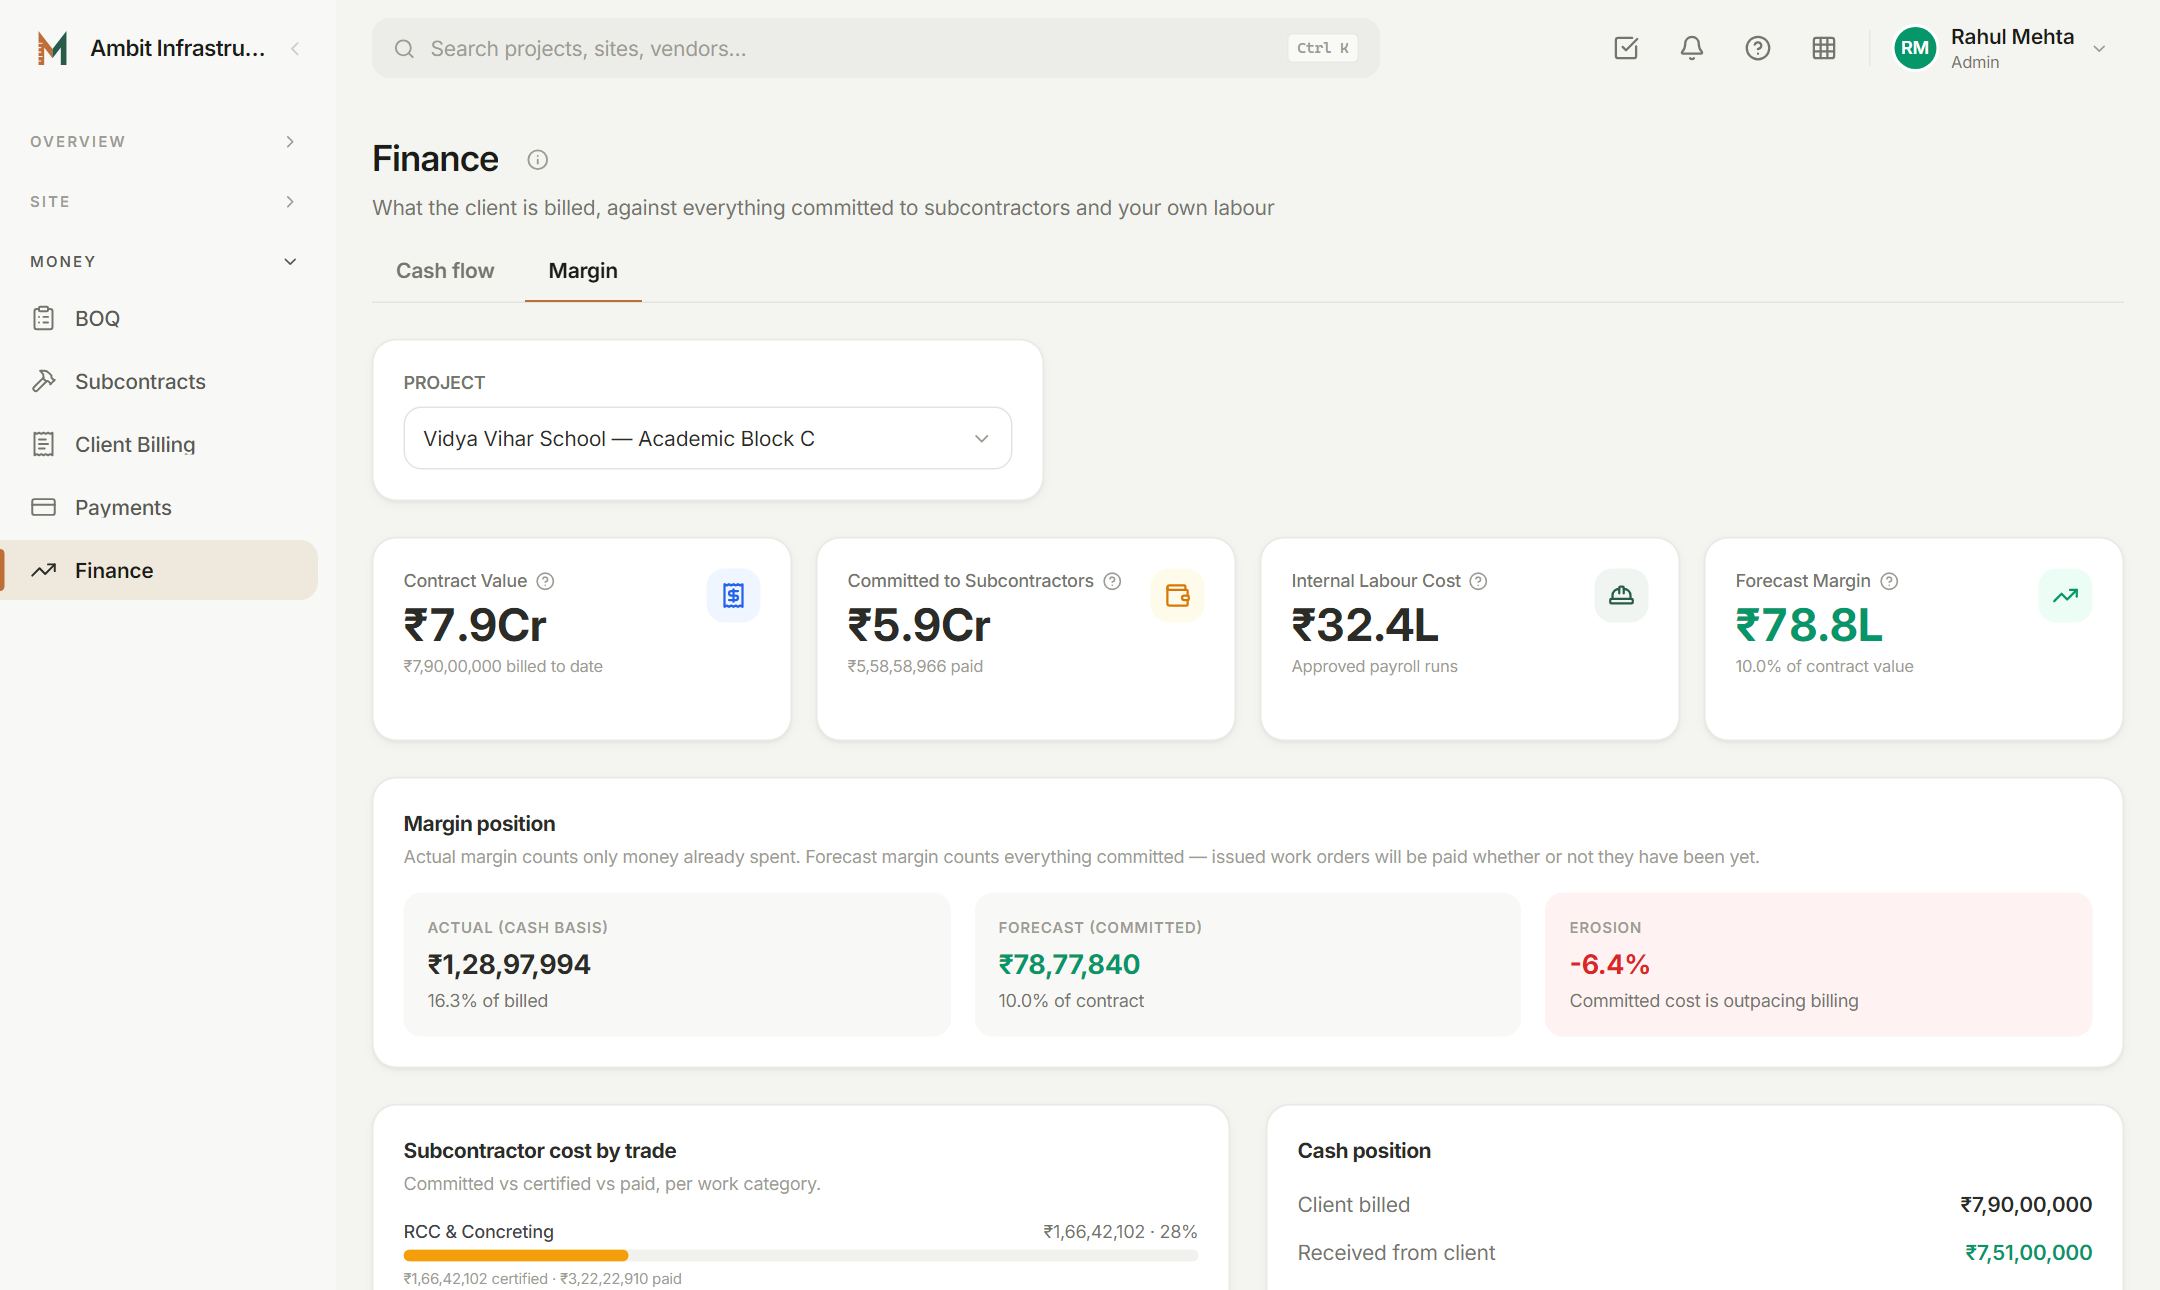
Task: Click the Erosion -6.4% card
Action: pyautogui.click(x=1818, y=964)
